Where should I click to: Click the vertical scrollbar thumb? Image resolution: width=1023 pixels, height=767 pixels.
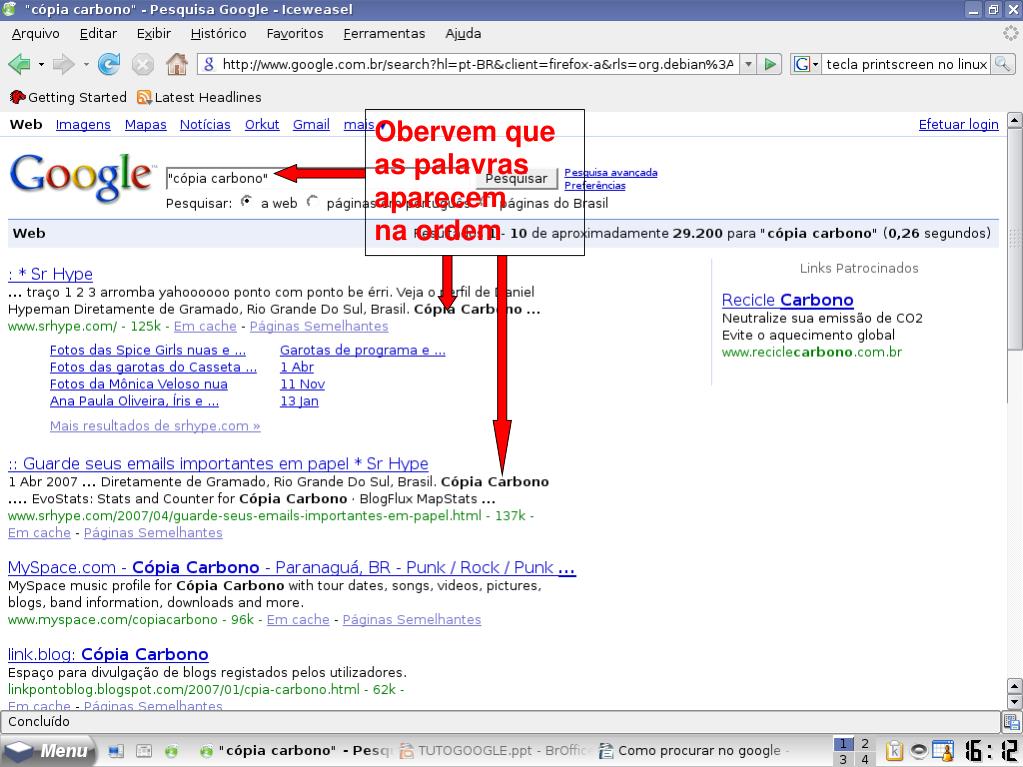[1015, 240]
